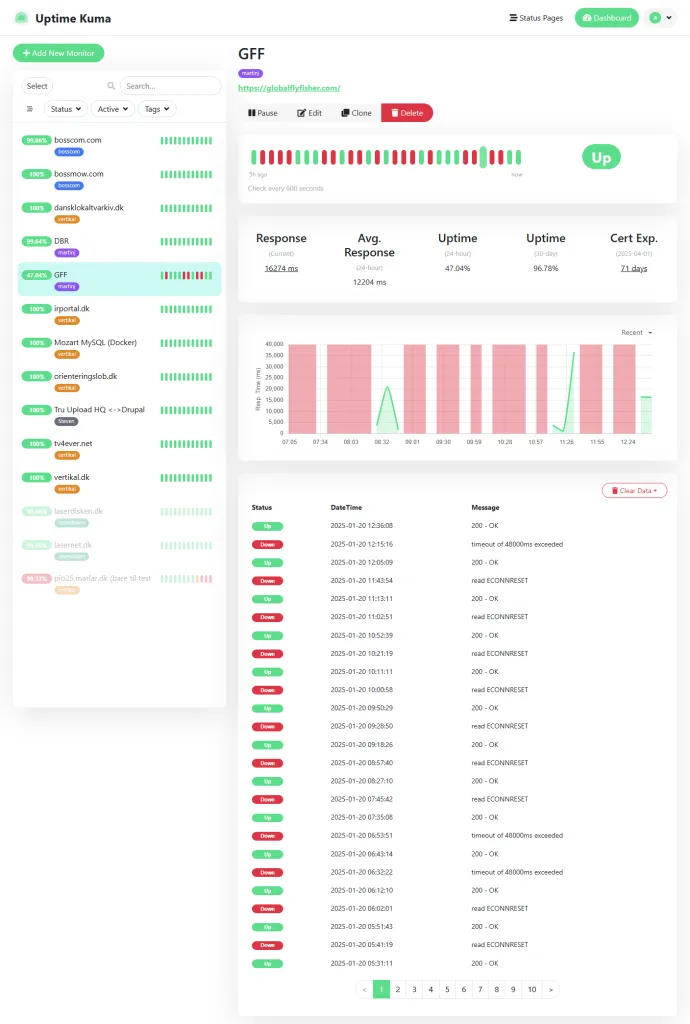Image resolution: width=690 pixels, height=1024 pixels.
Task: Toggle the Select mode button
Action: pos(37,87)
